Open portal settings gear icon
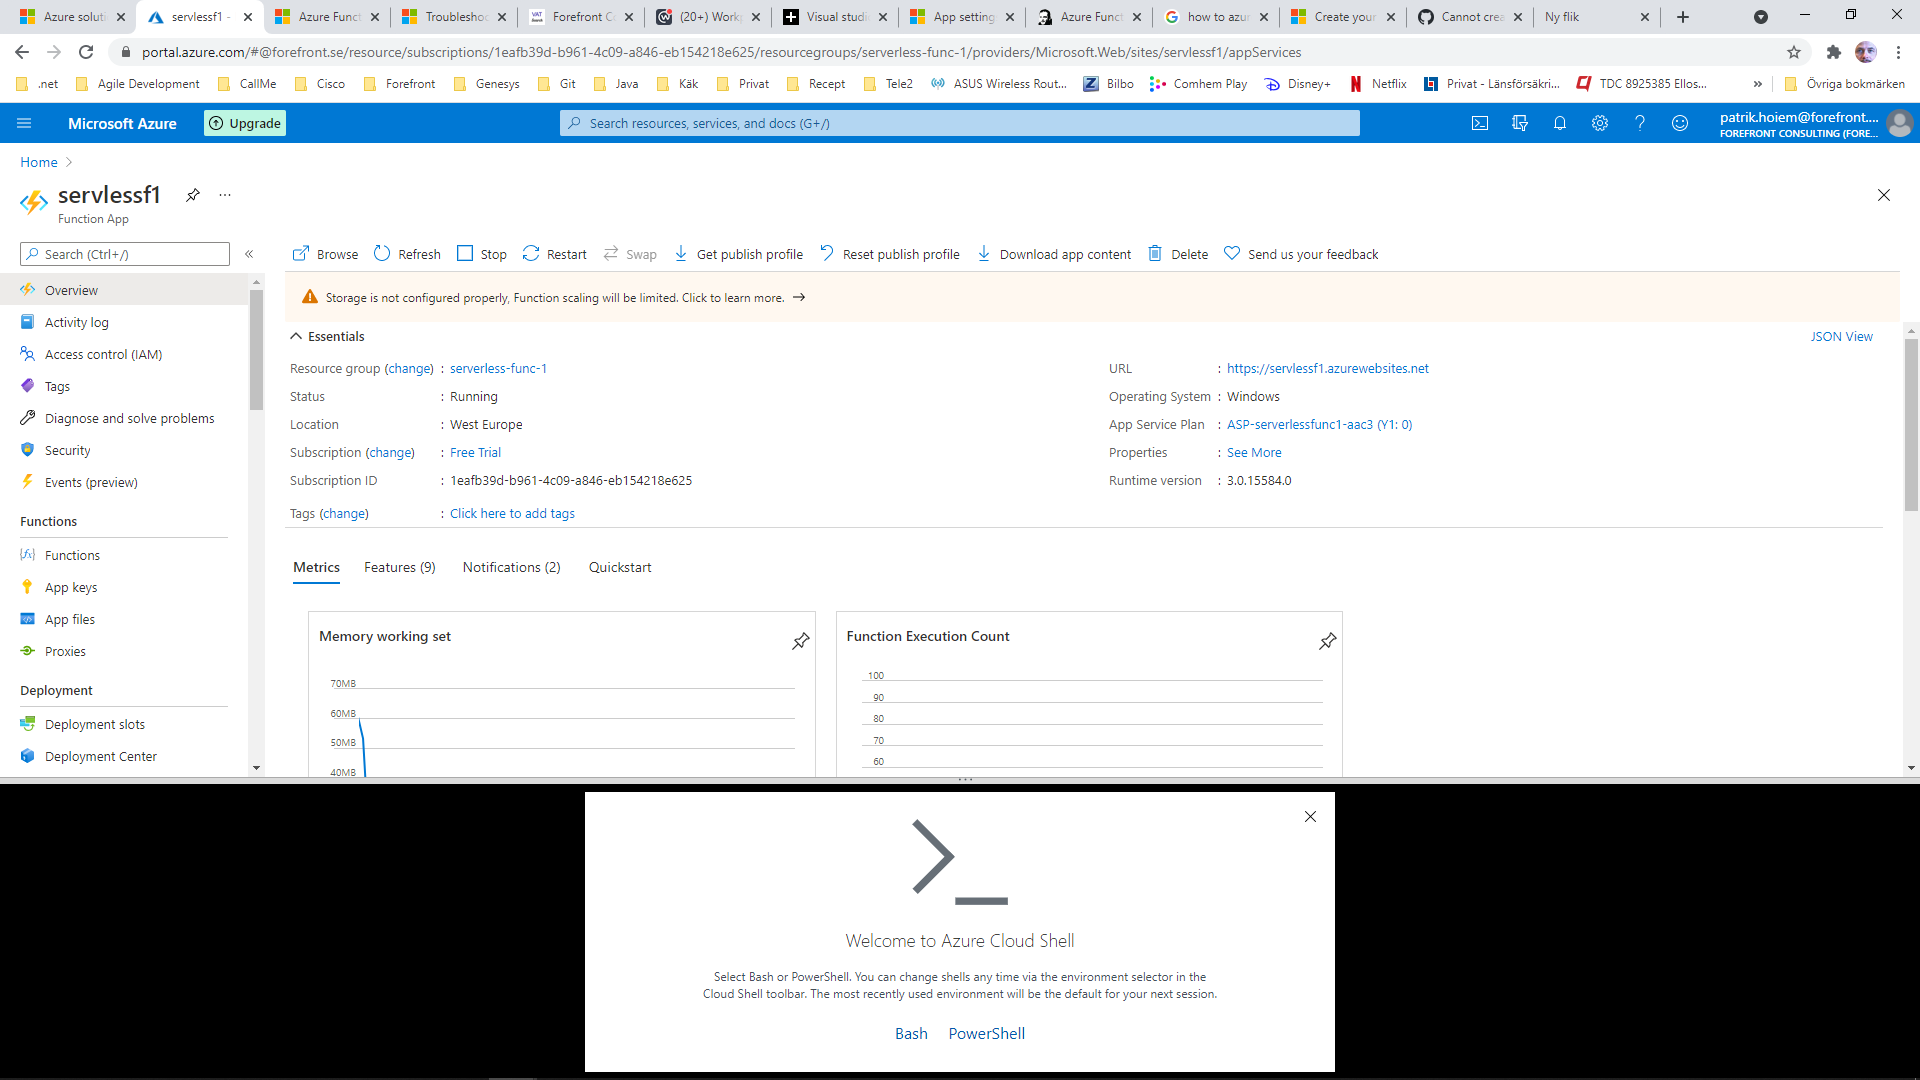The width and height of the screenshot is (1920, 1080). click(1600, 123)
